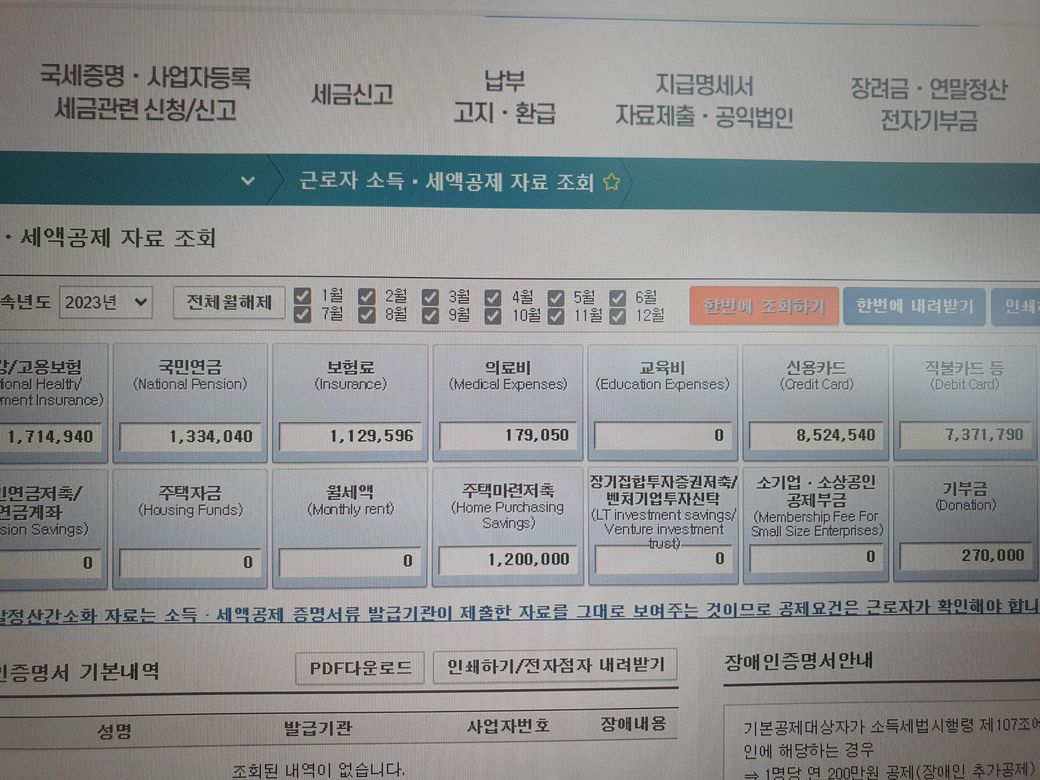Expand the breadcrumb chevron dropdown
Image resolution: width=1040 pixels, height=780 pixels.
[x=249, y=181]
